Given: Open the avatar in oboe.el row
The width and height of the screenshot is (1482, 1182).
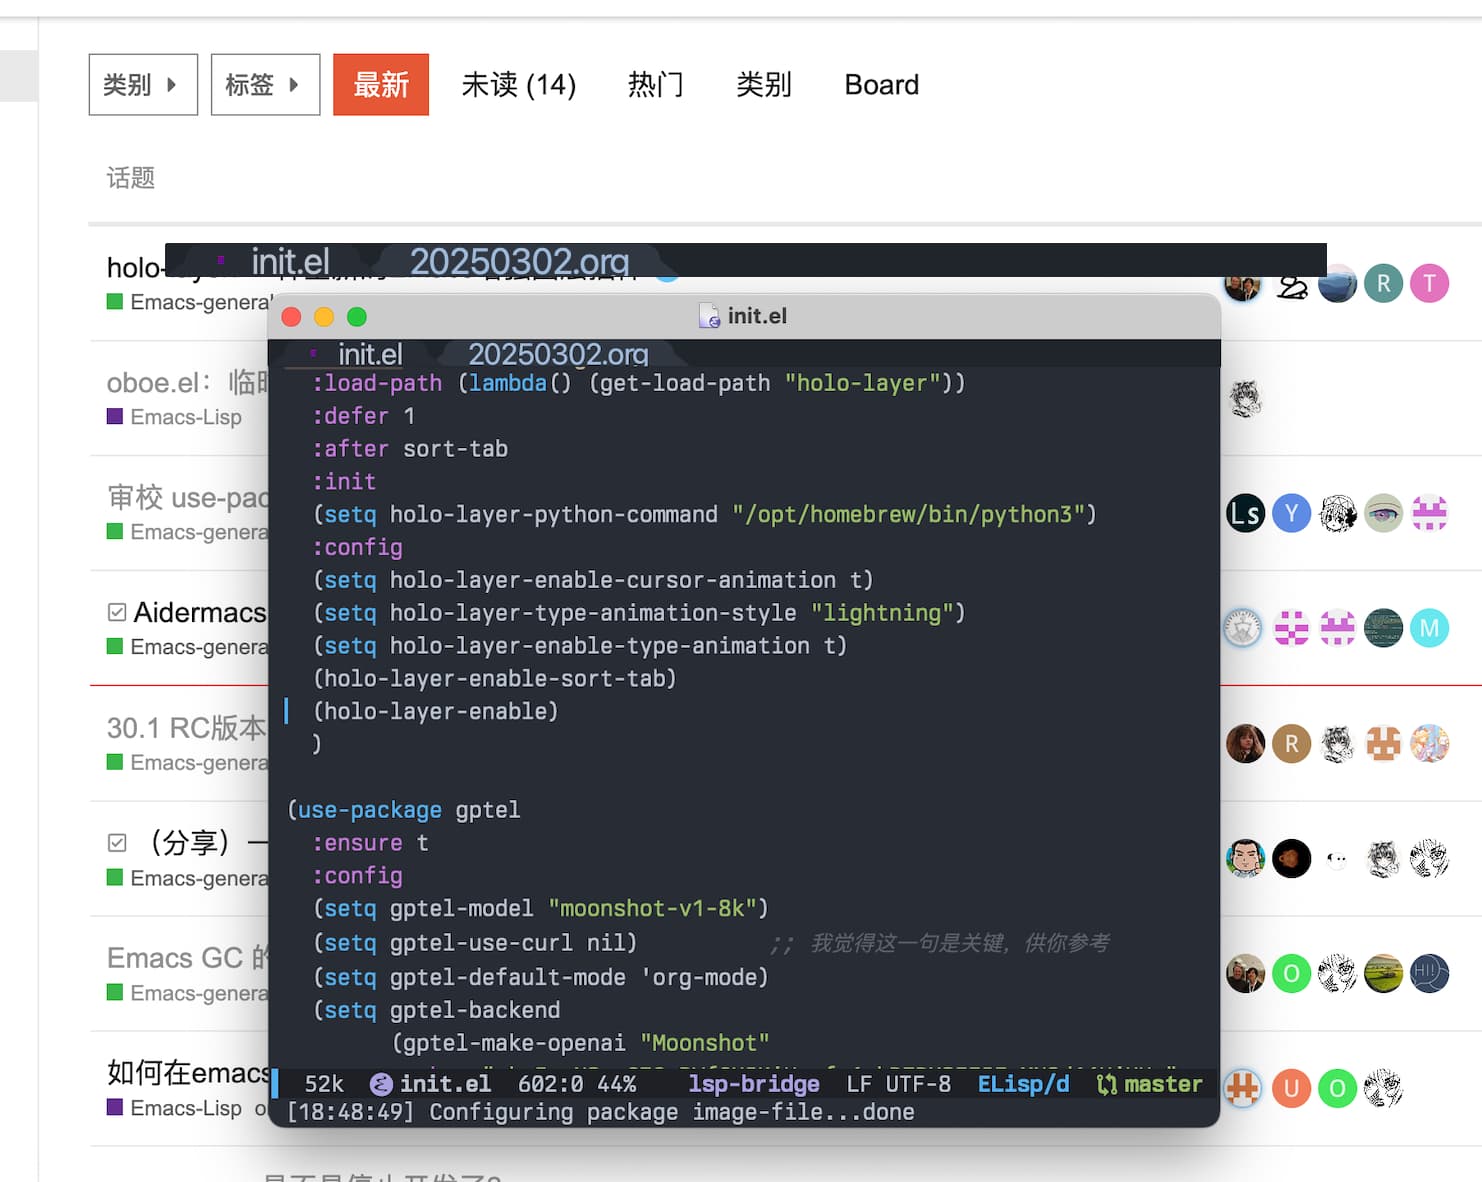Looking at the screenshot, I should (x=1246, y=399).
